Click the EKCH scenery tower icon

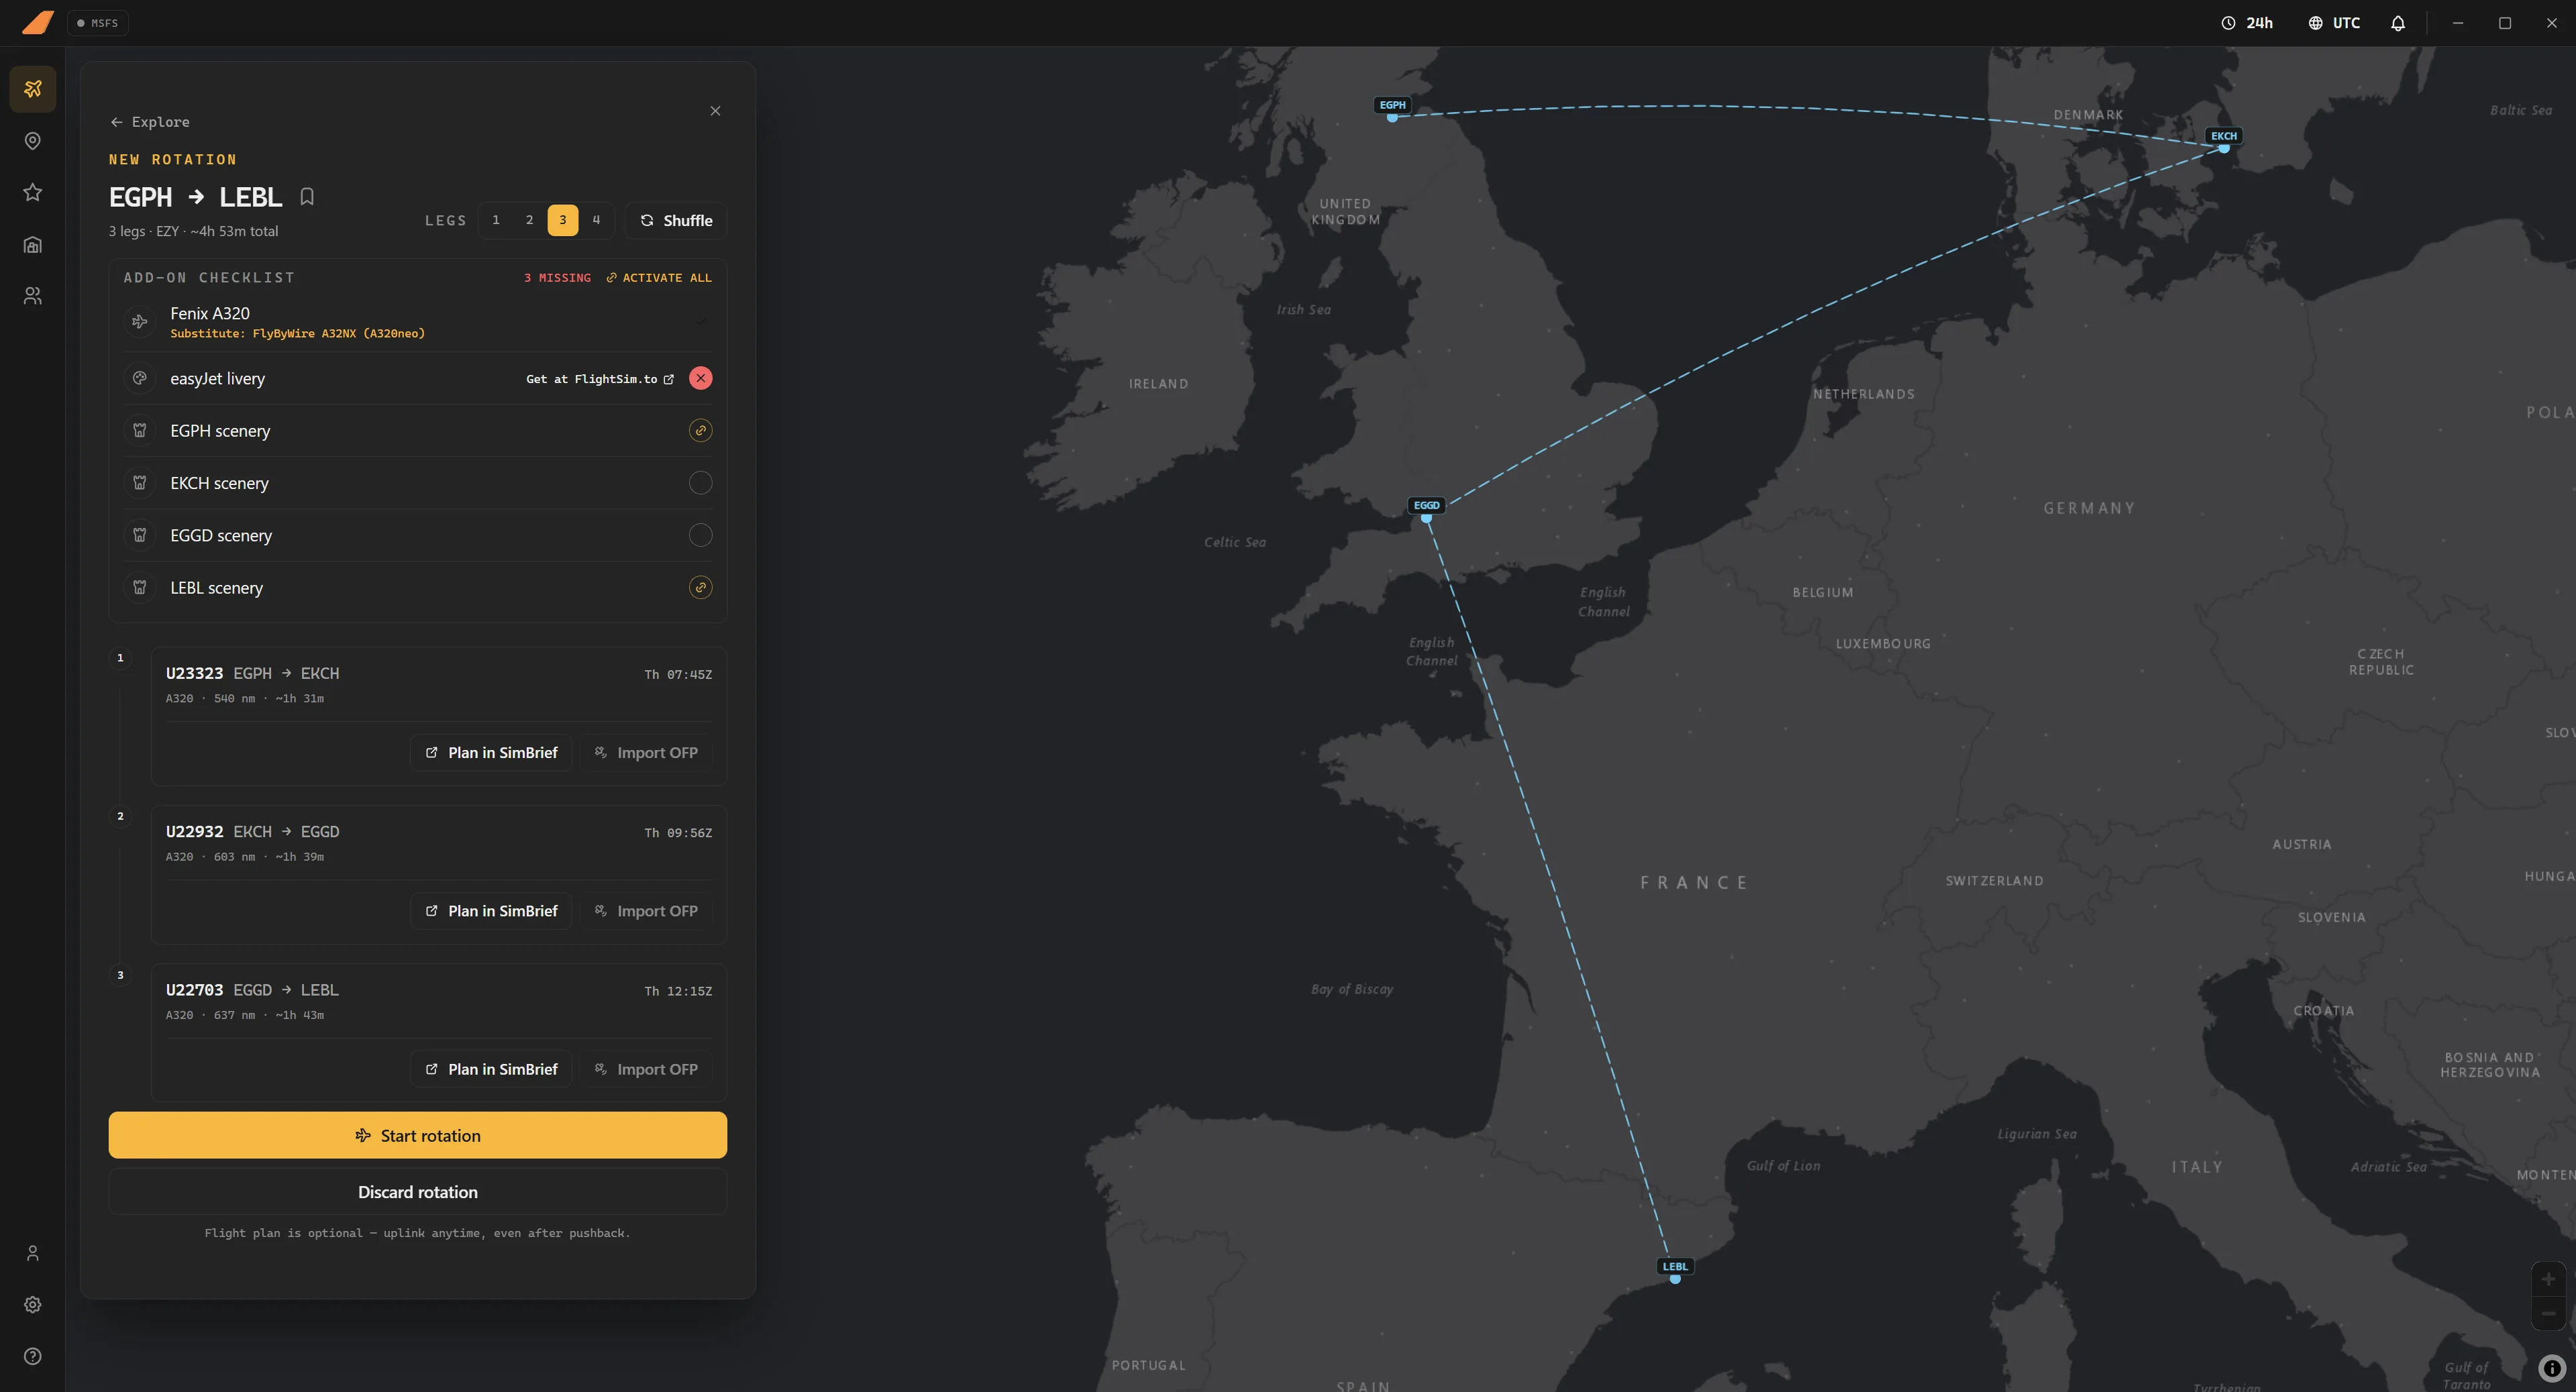[x=140, y=483]
